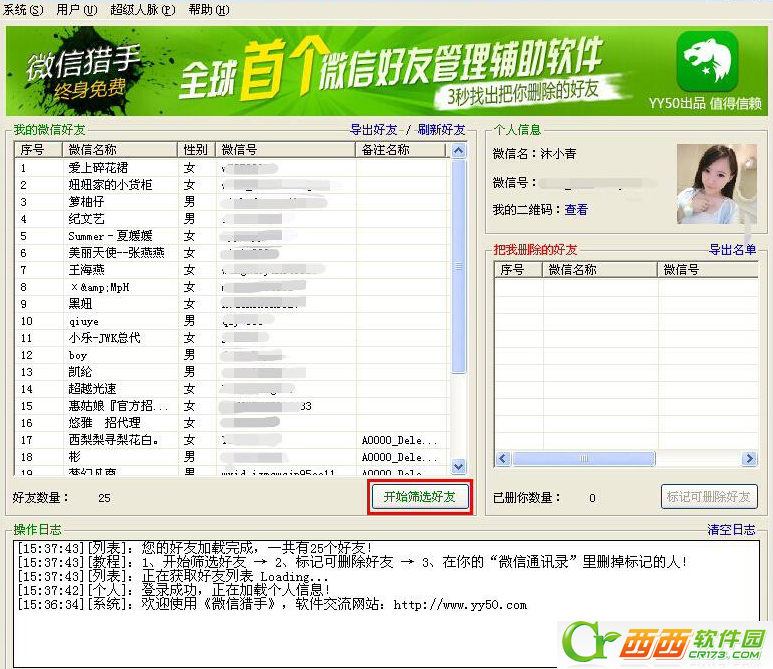
Task: Click the 导出好友 link
Action: point(373,130)
